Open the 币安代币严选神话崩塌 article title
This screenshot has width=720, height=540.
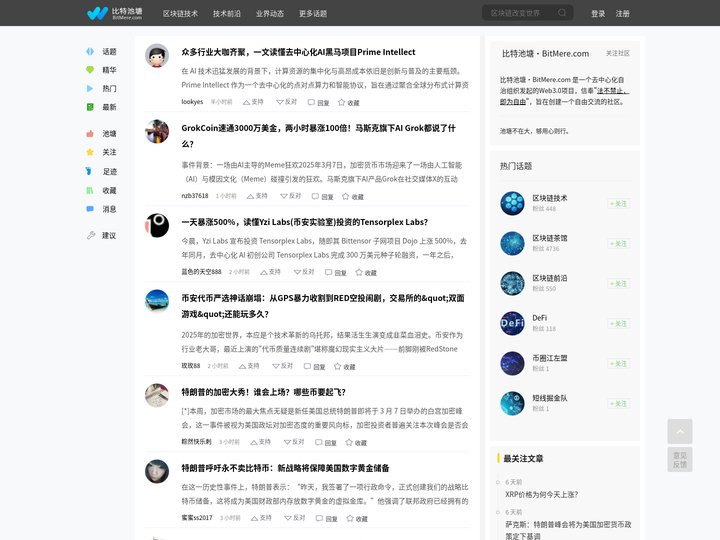pos(323,306)
